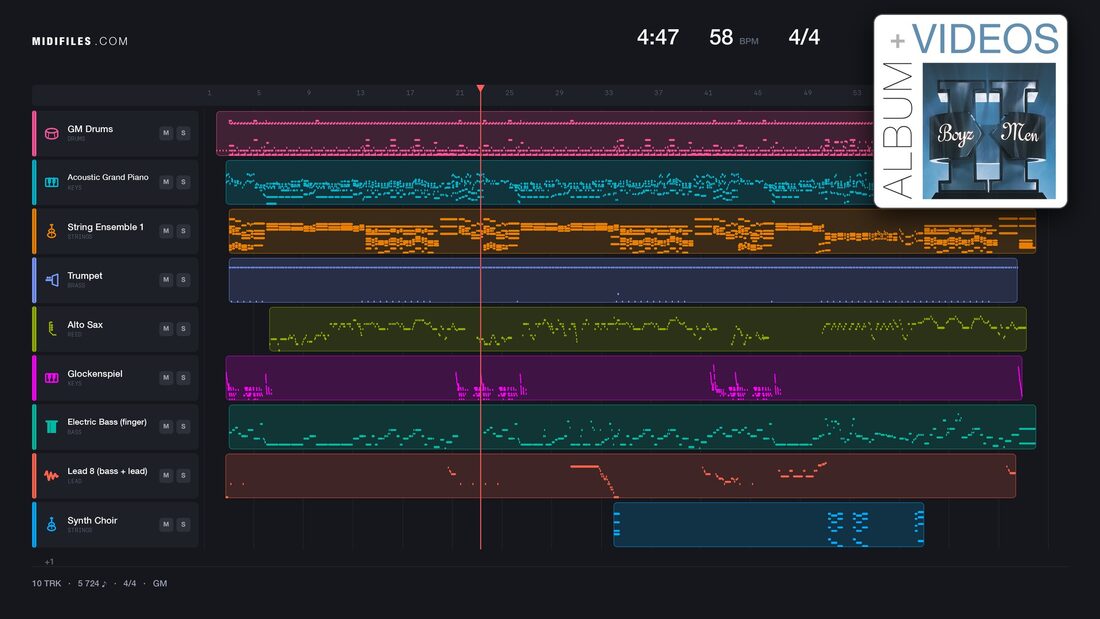1100x619 pixels.
Task: Mute the Lead 8 (bass + lead) track
Action: tap(166, 475)
